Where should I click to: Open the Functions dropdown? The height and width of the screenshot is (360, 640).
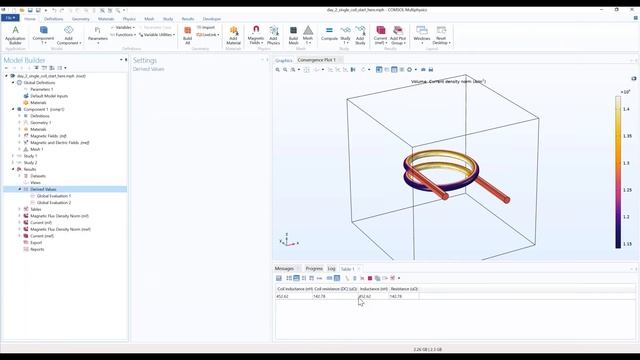[123, 35]
